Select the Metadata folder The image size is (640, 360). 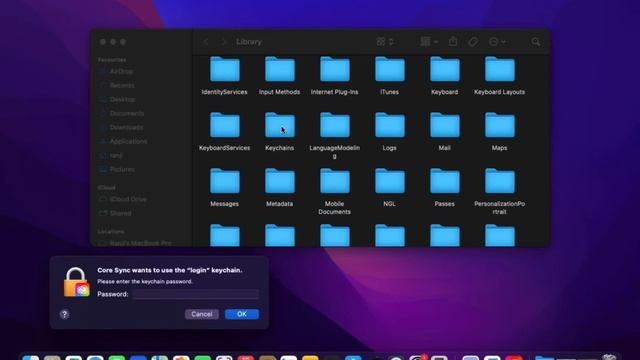coord(280,188)
